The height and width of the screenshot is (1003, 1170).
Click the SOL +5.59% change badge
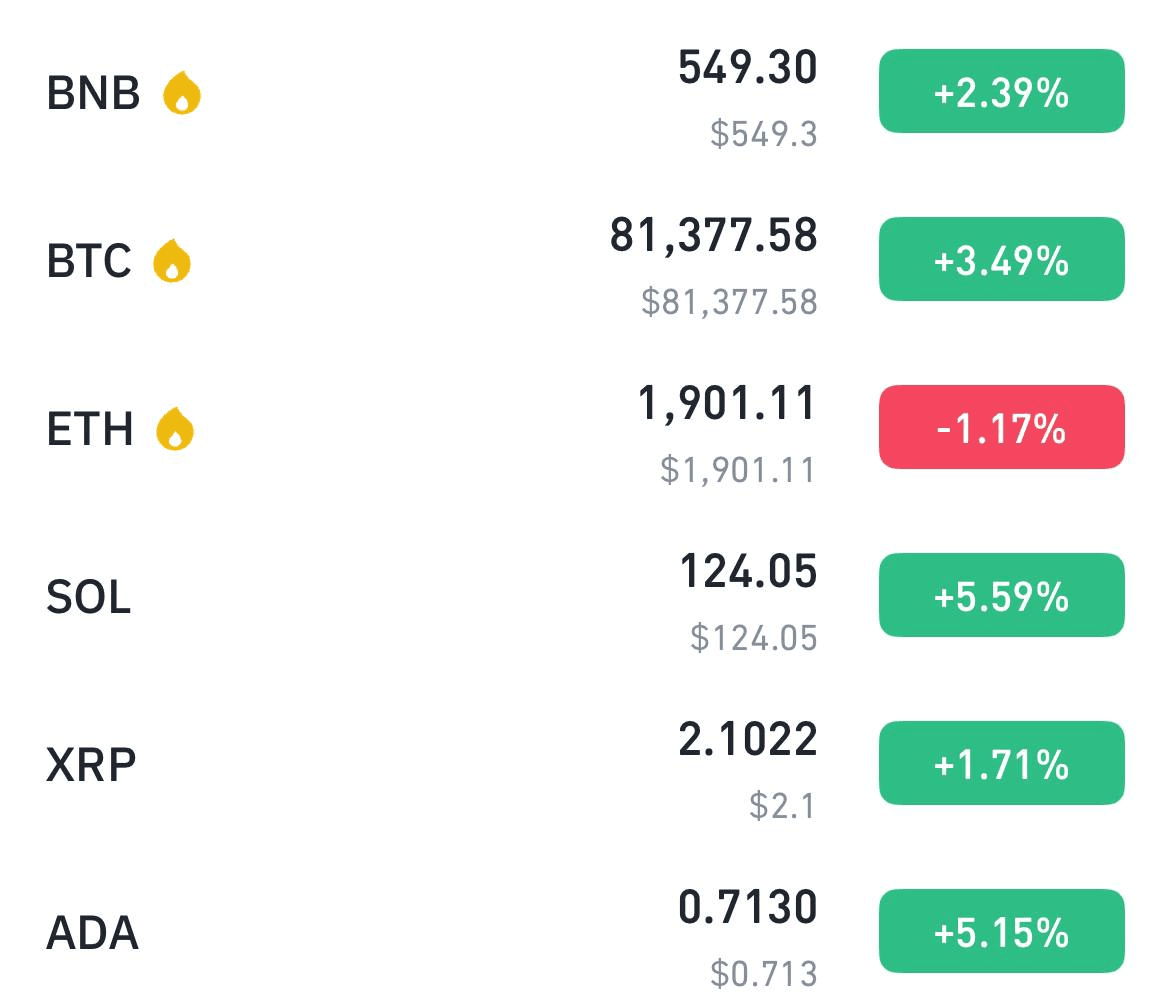[1001, 595]
